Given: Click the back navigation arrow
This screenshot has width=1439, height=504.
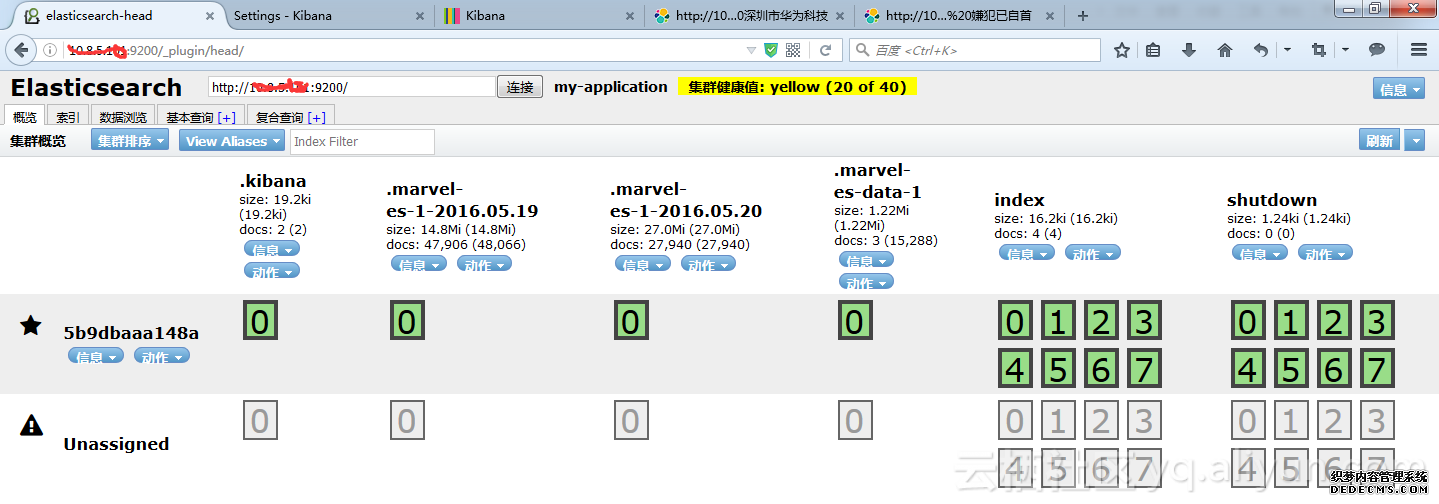Looking at the screenshot, I should tap(21, 50).
